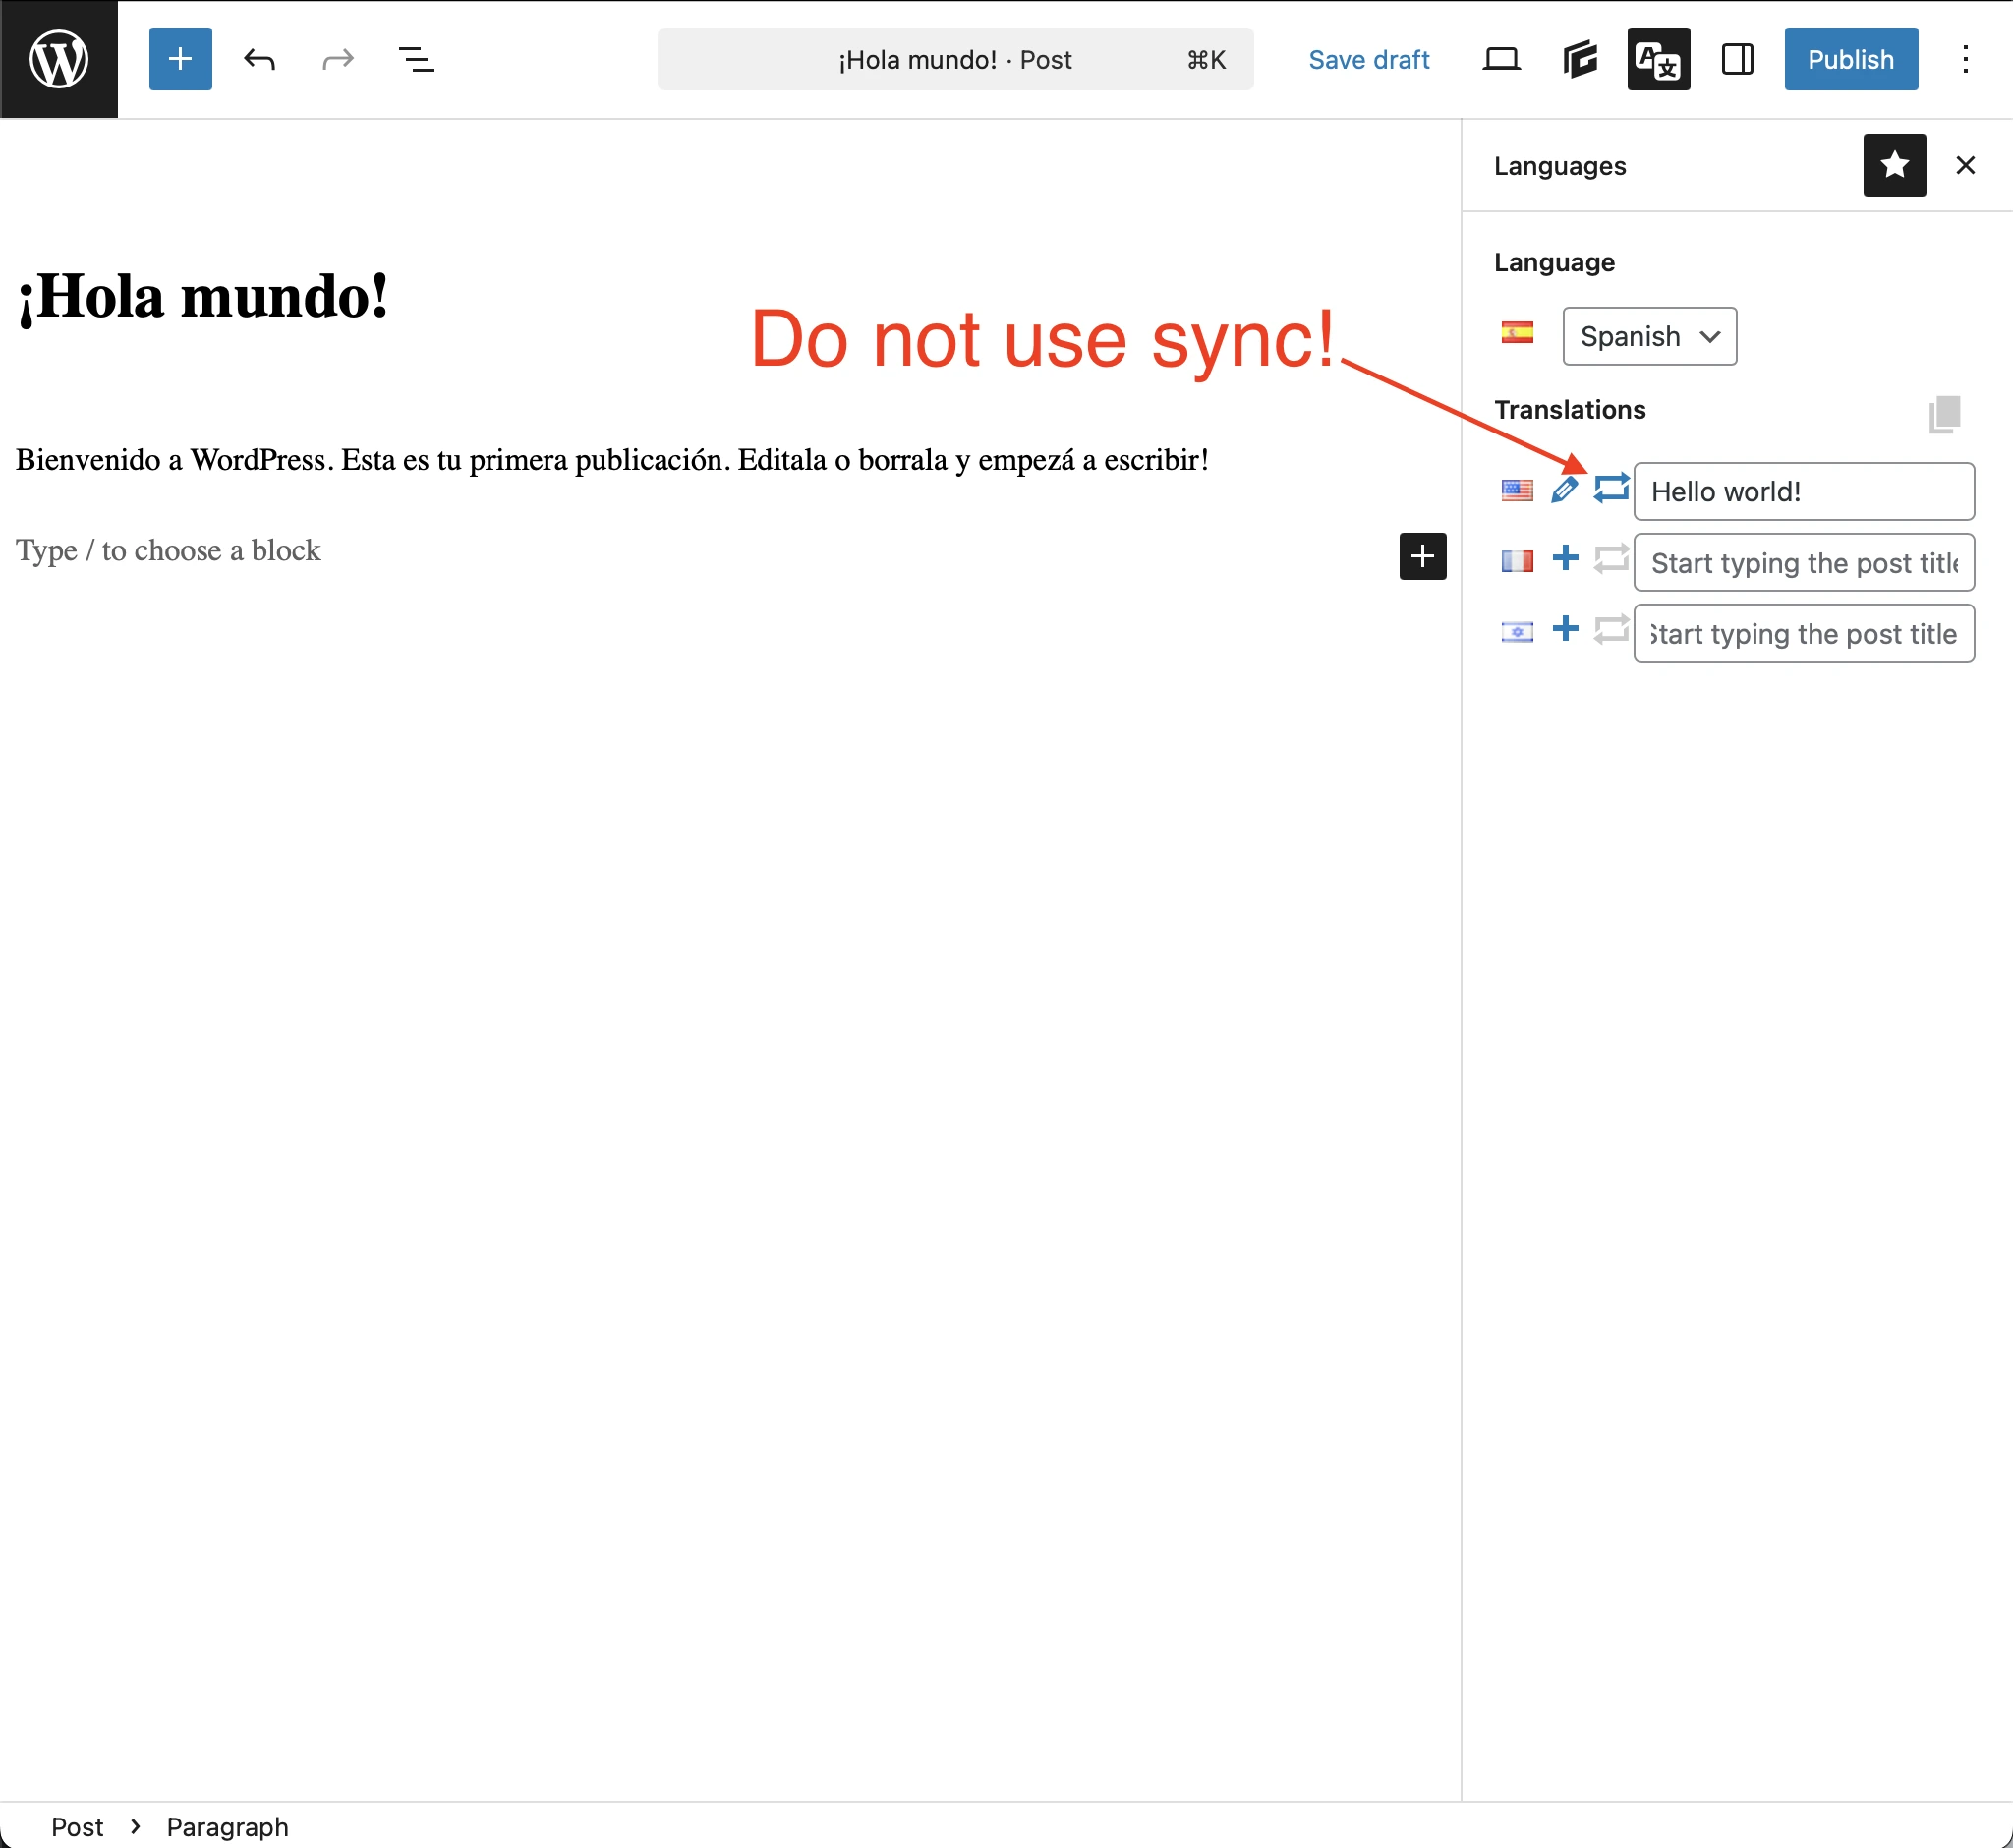The height and width of the screenshot is (1848, 2013).
Task: Undo the last change
Action: point(259,59)
